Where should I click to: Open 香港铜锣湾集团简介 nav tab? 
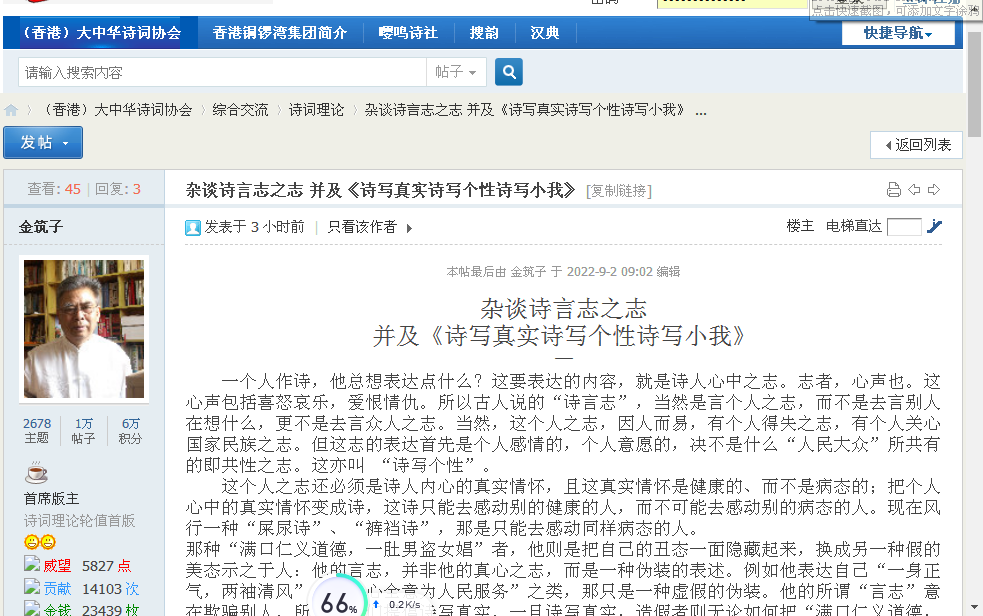(x=280, y=33)
